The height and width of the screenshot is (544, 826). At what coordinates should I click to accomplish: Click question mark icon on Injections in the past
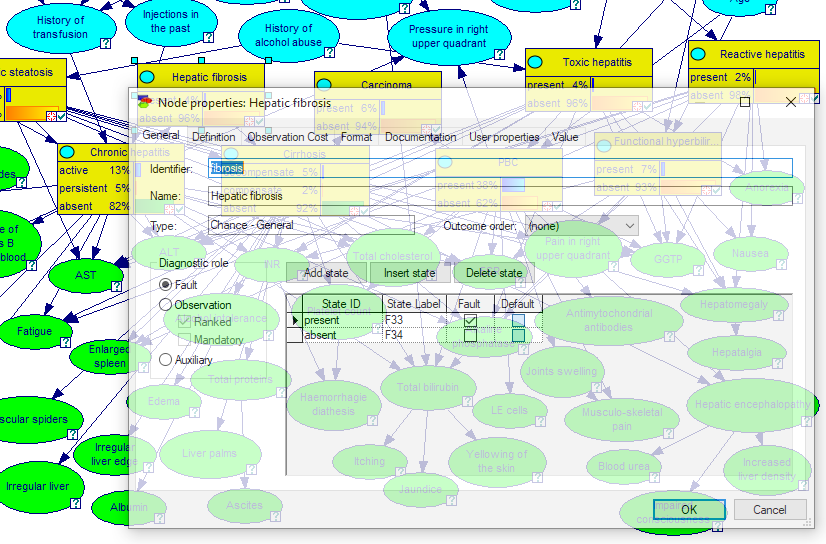(209, 37)
